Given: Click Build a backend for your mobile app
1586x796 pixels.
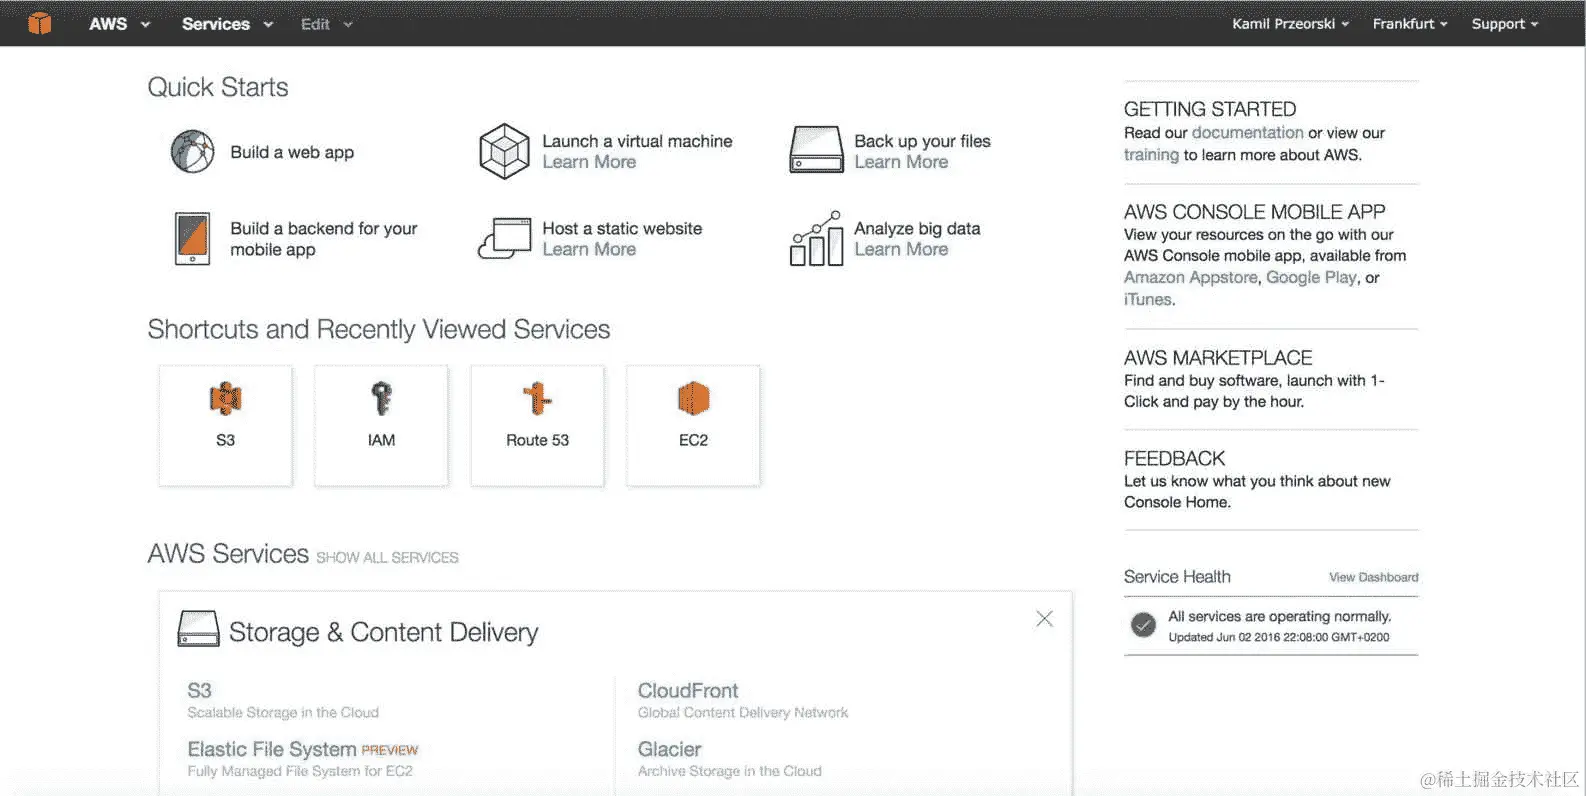Looking at the screenshot, I should click(x=324, y=239).
